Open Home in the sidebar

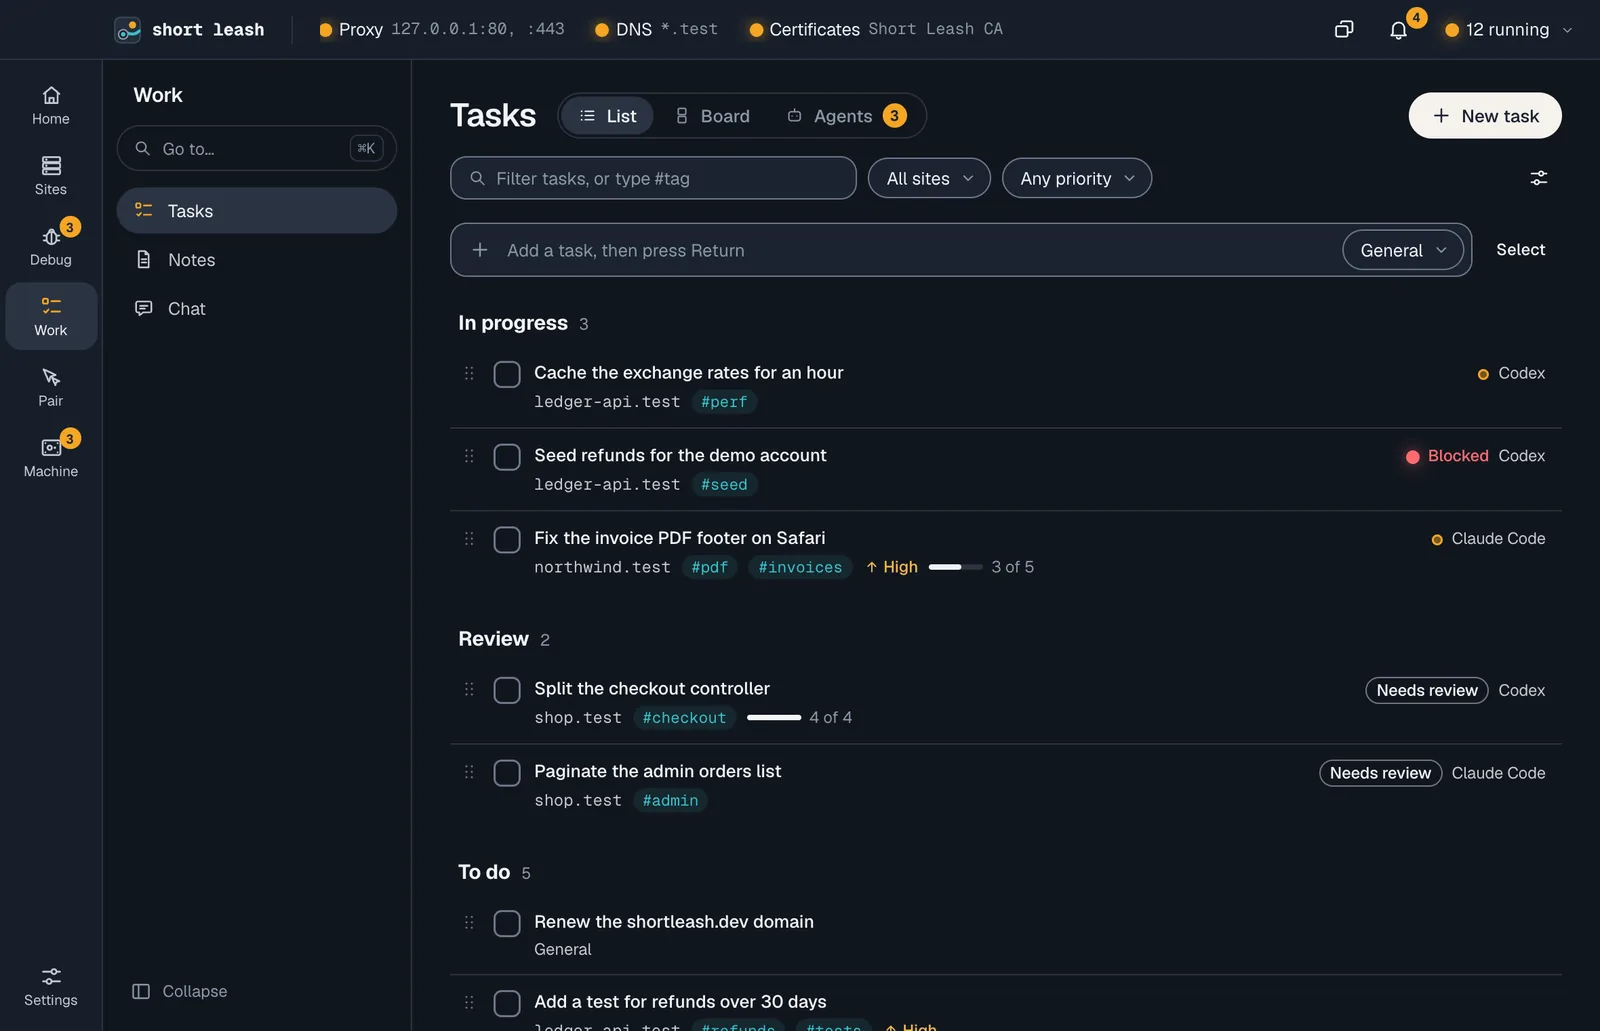click(x=51, y=106)
